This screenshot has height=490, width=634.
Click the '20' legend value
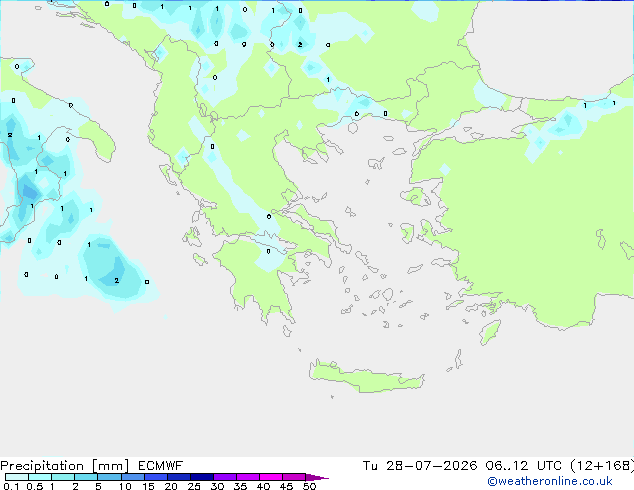(x=171, y=486)
